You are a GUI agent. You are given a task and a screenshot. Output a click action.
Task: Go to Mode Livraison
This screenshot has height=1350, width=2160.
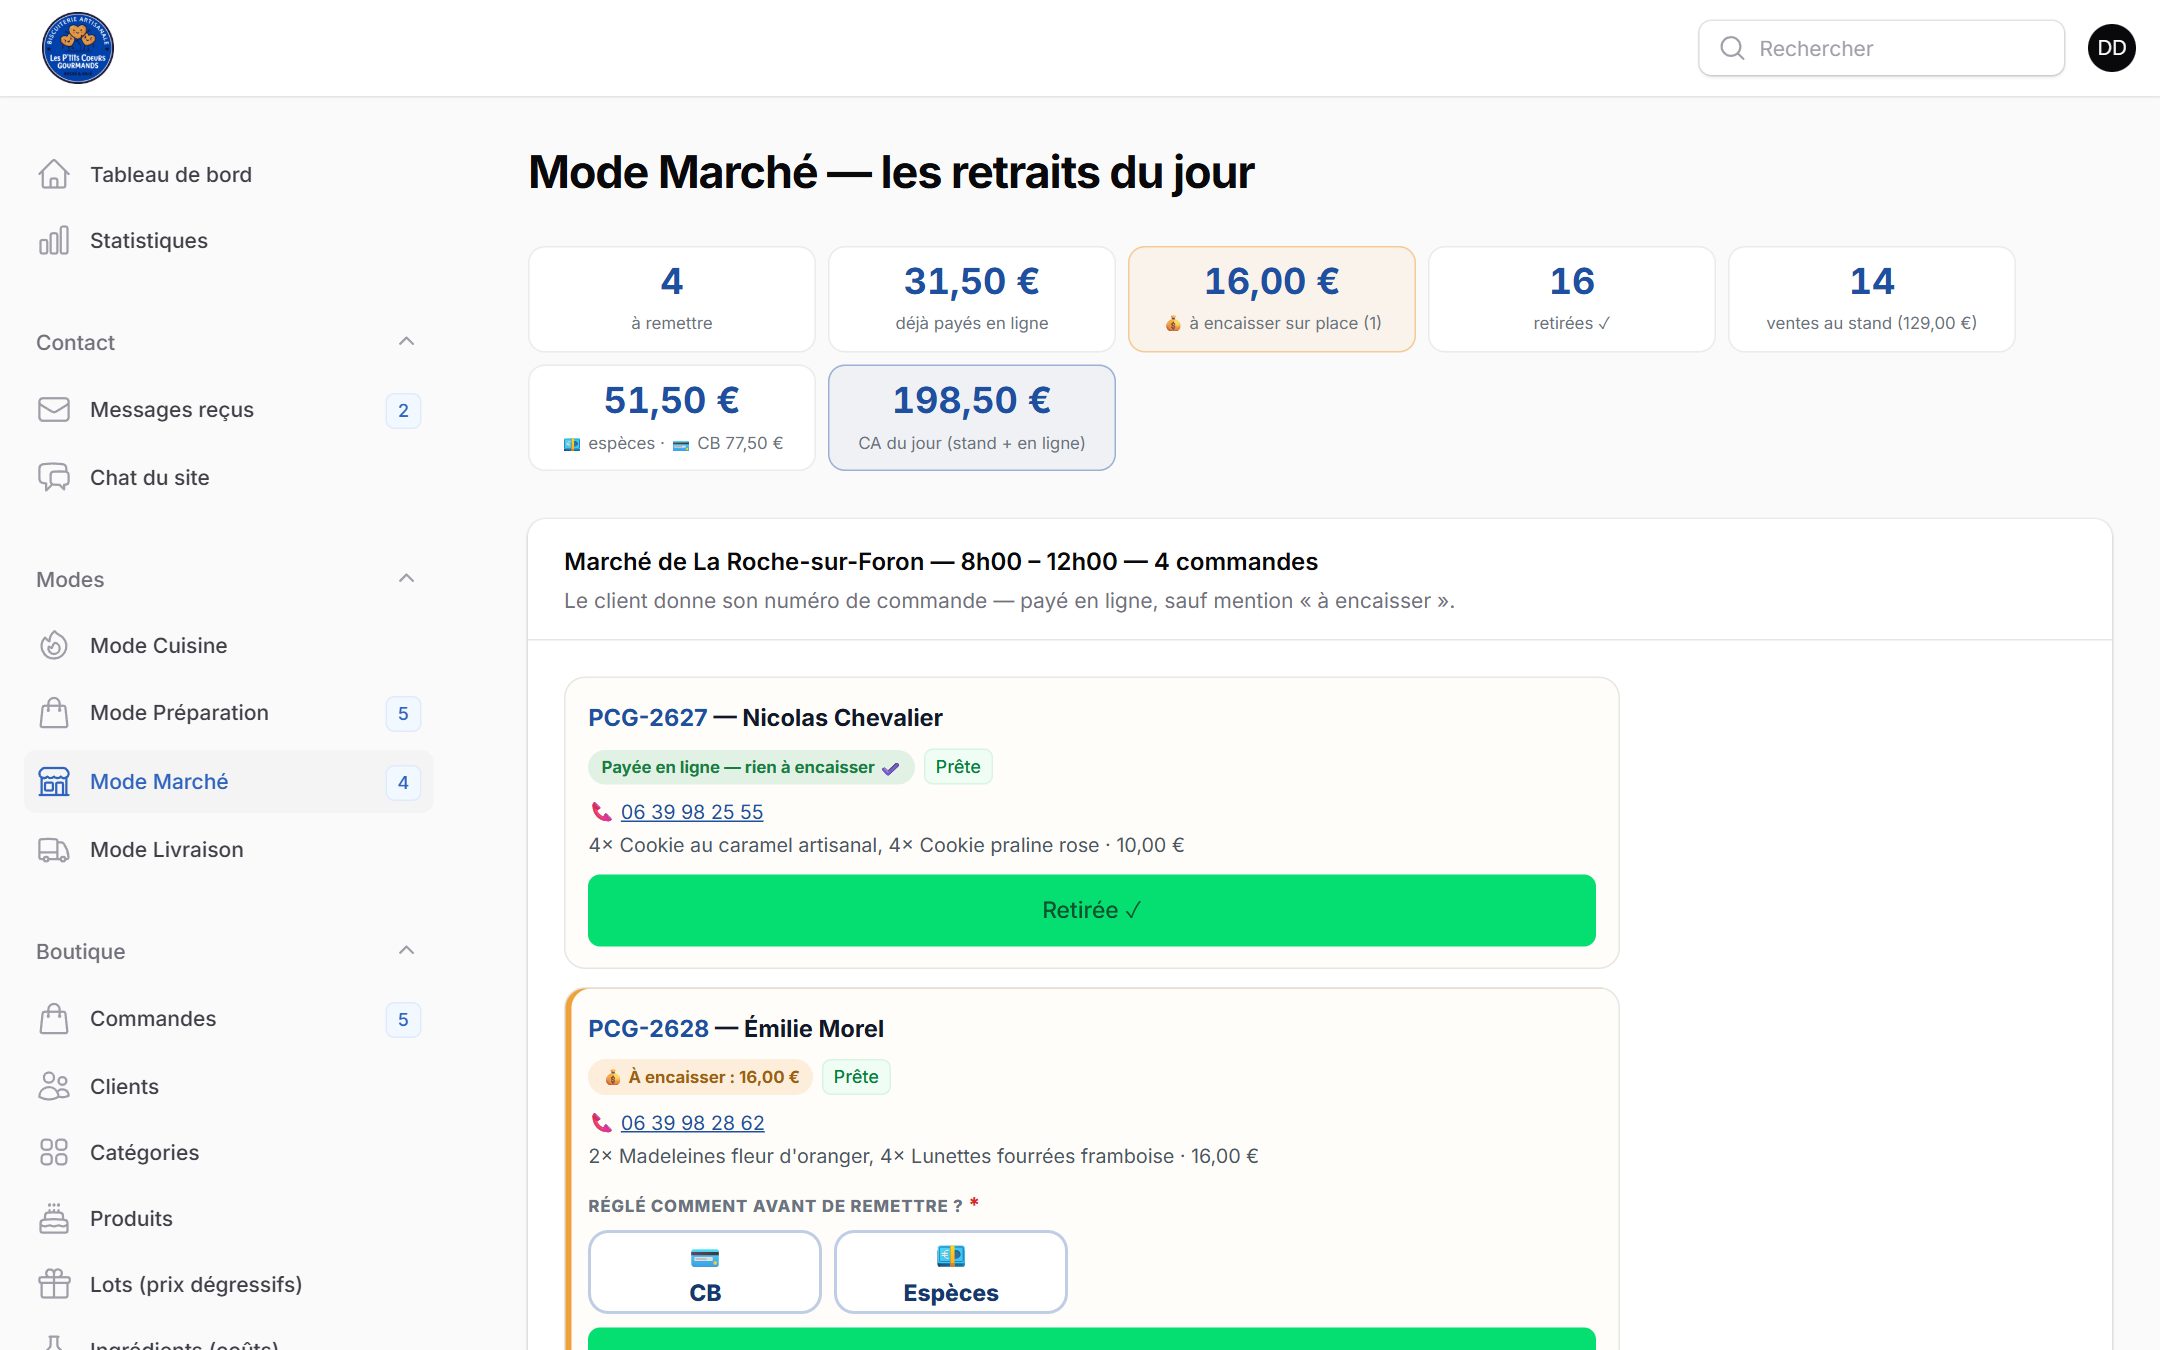pos(228,849)
